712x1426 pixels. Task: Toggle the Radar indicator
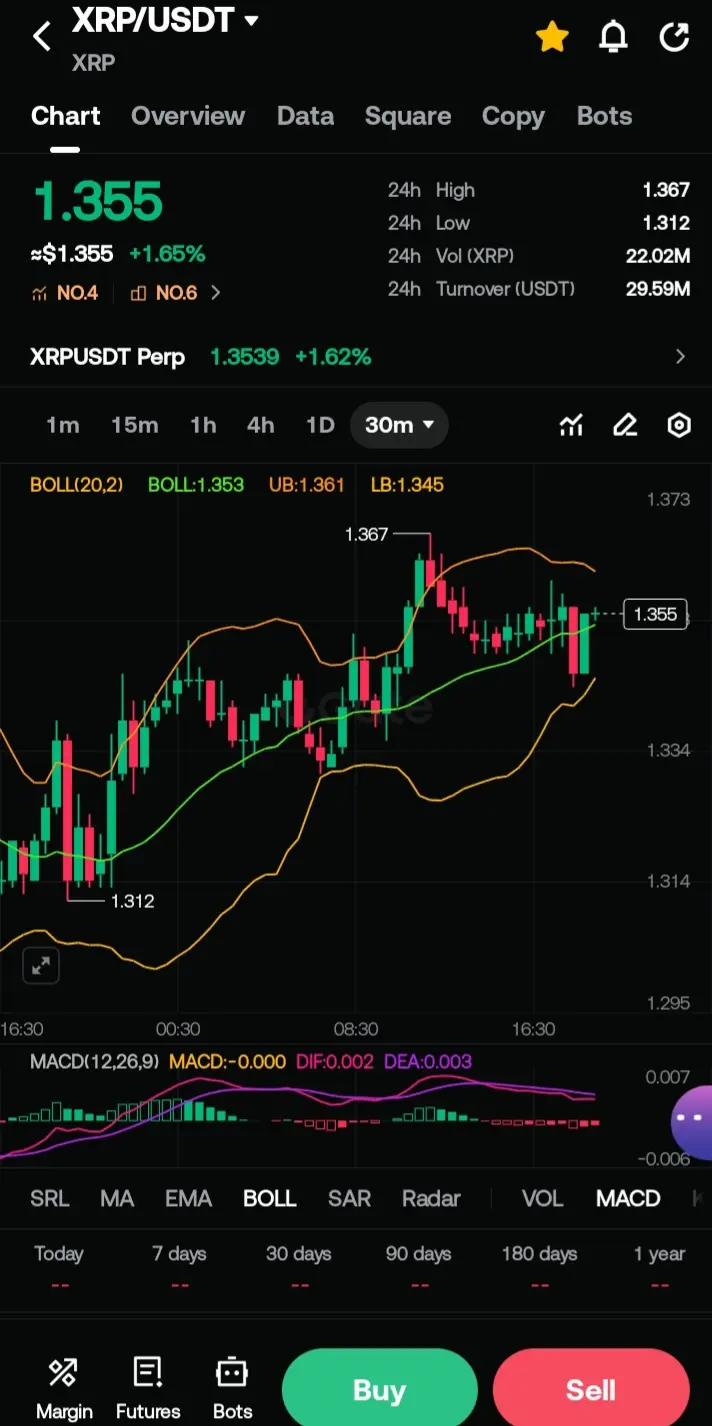[x=431, y=1198]
